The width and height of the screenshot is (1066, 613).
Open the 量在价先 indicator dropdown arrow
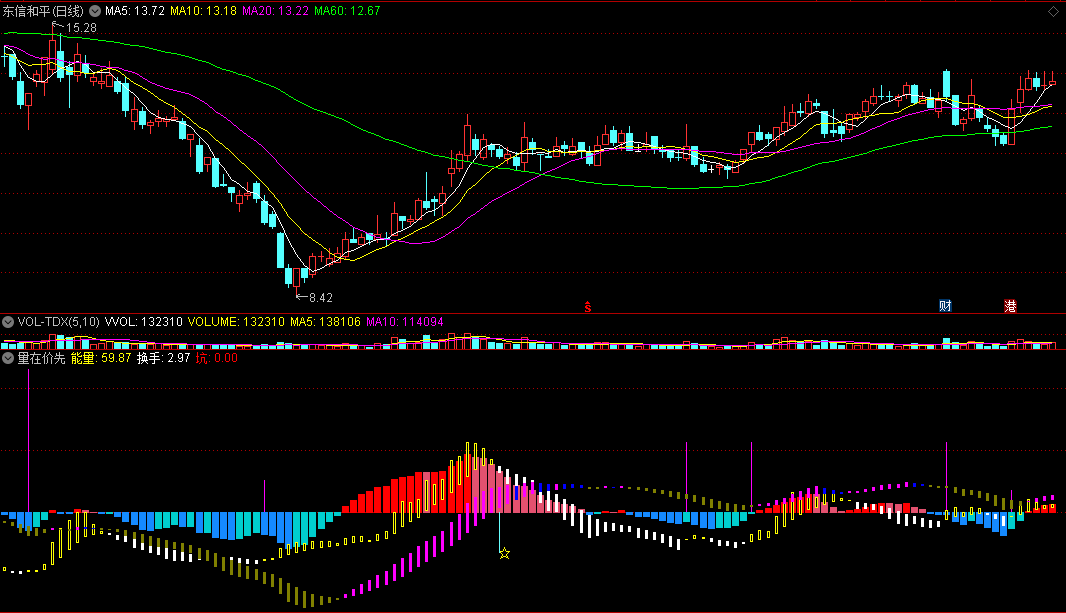click(x=8, y=358)
